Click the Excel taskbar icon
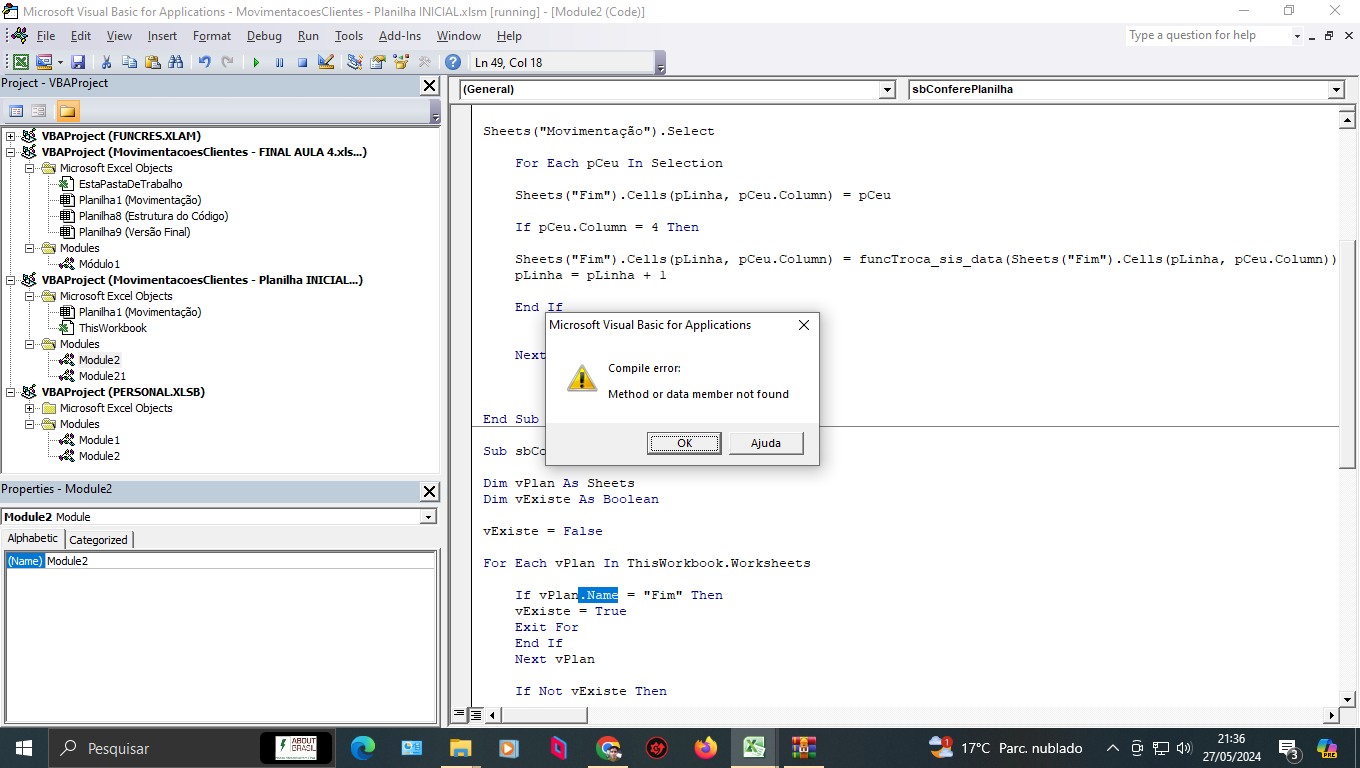Image resolution: width=1360 pixels, height=768 pixels. 754,747
